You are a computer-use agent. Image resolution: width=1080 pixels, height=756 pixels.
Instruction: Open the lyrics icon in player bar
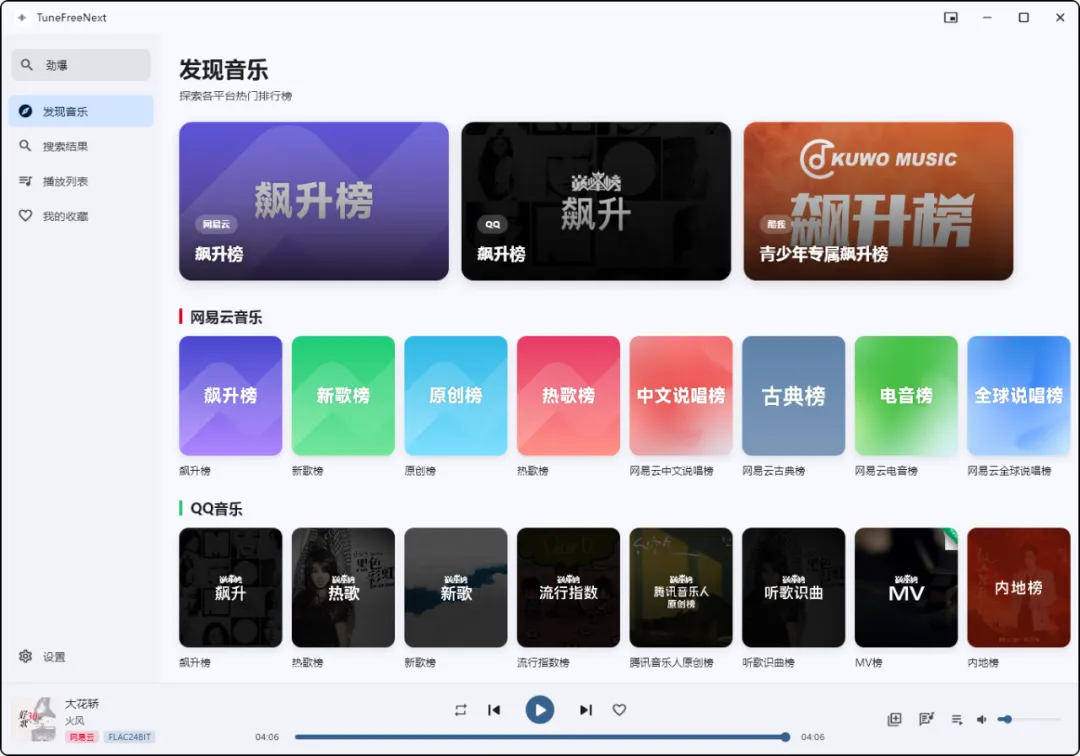click(926, 720)
